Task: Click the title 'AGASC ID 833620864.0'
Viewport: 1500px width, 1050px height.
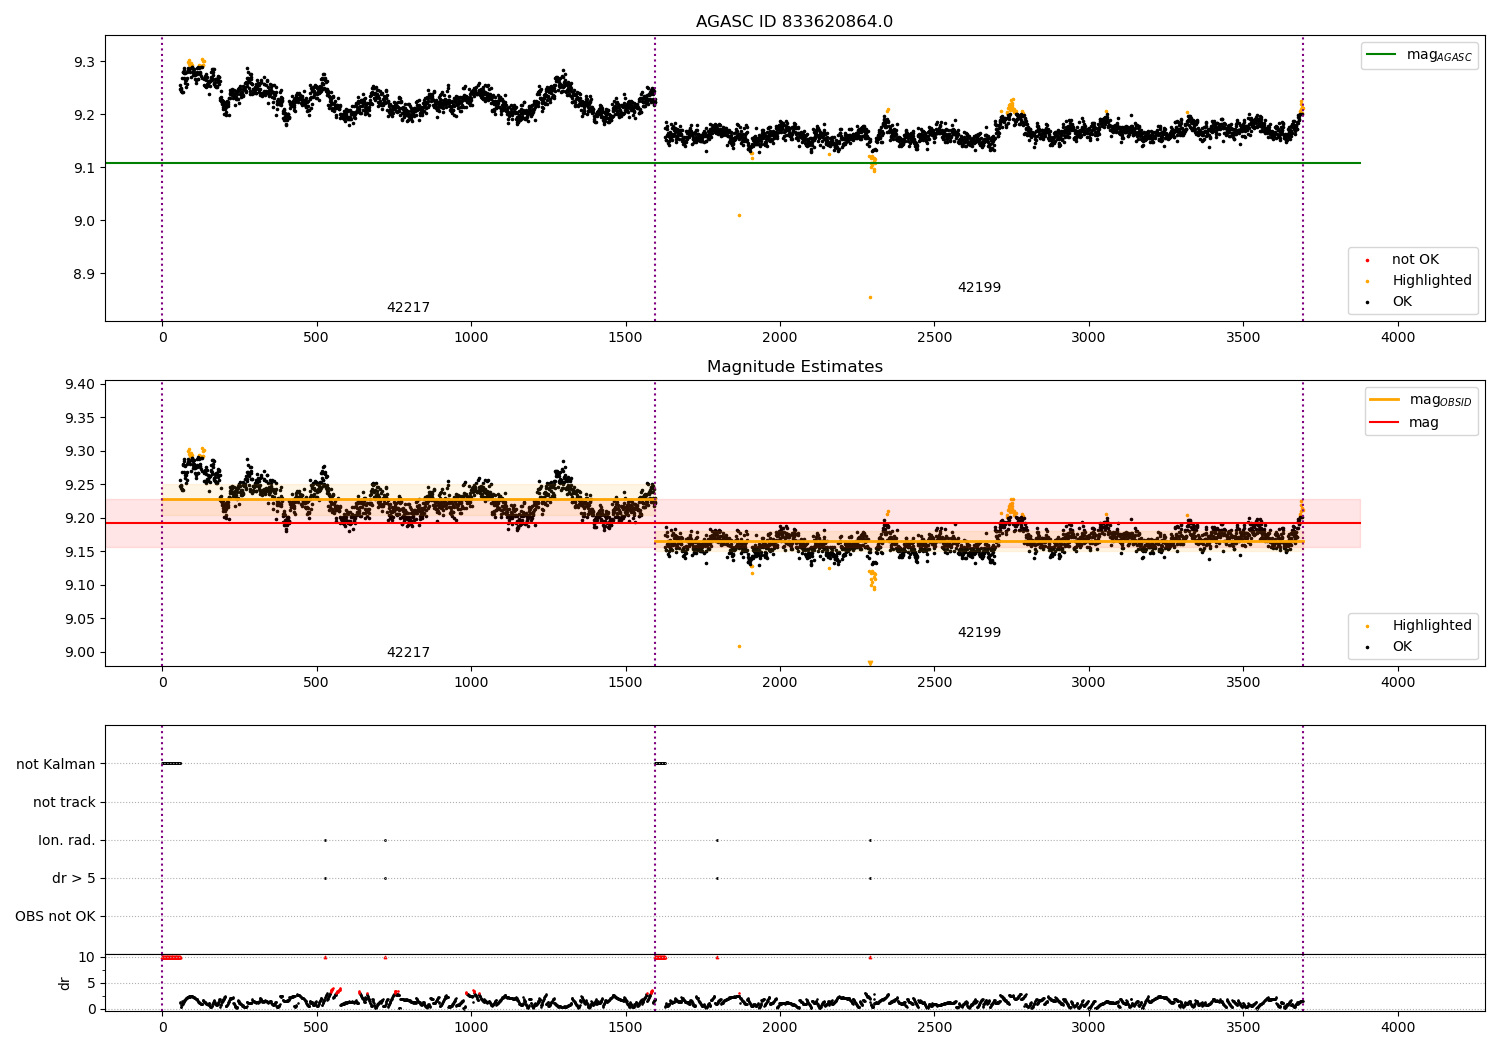Action: pos(794,22)
